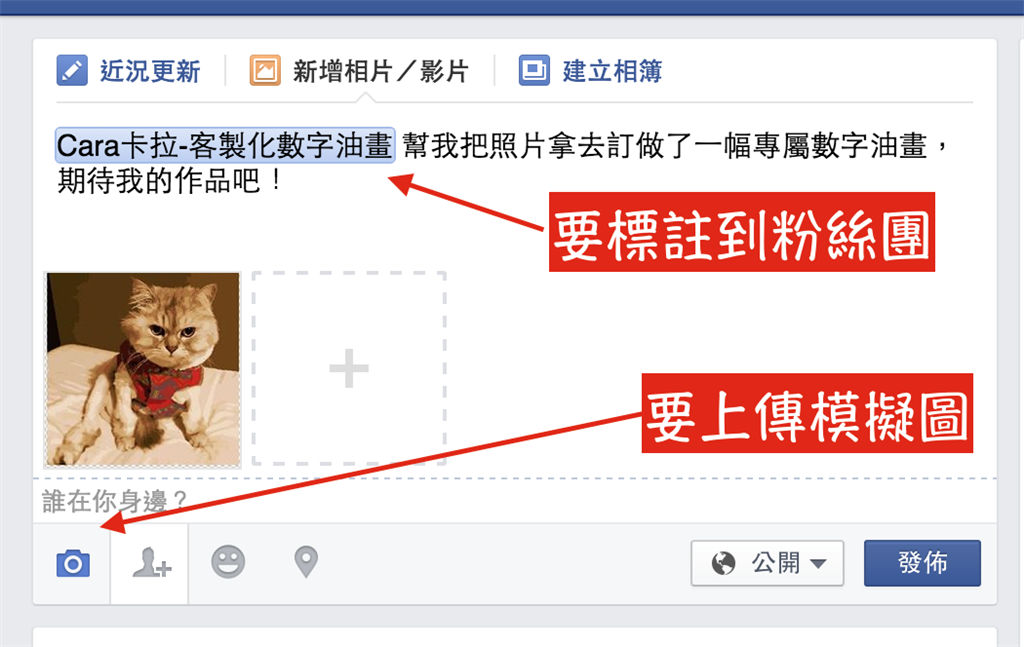Click the location pin icon

pos(306,561)
